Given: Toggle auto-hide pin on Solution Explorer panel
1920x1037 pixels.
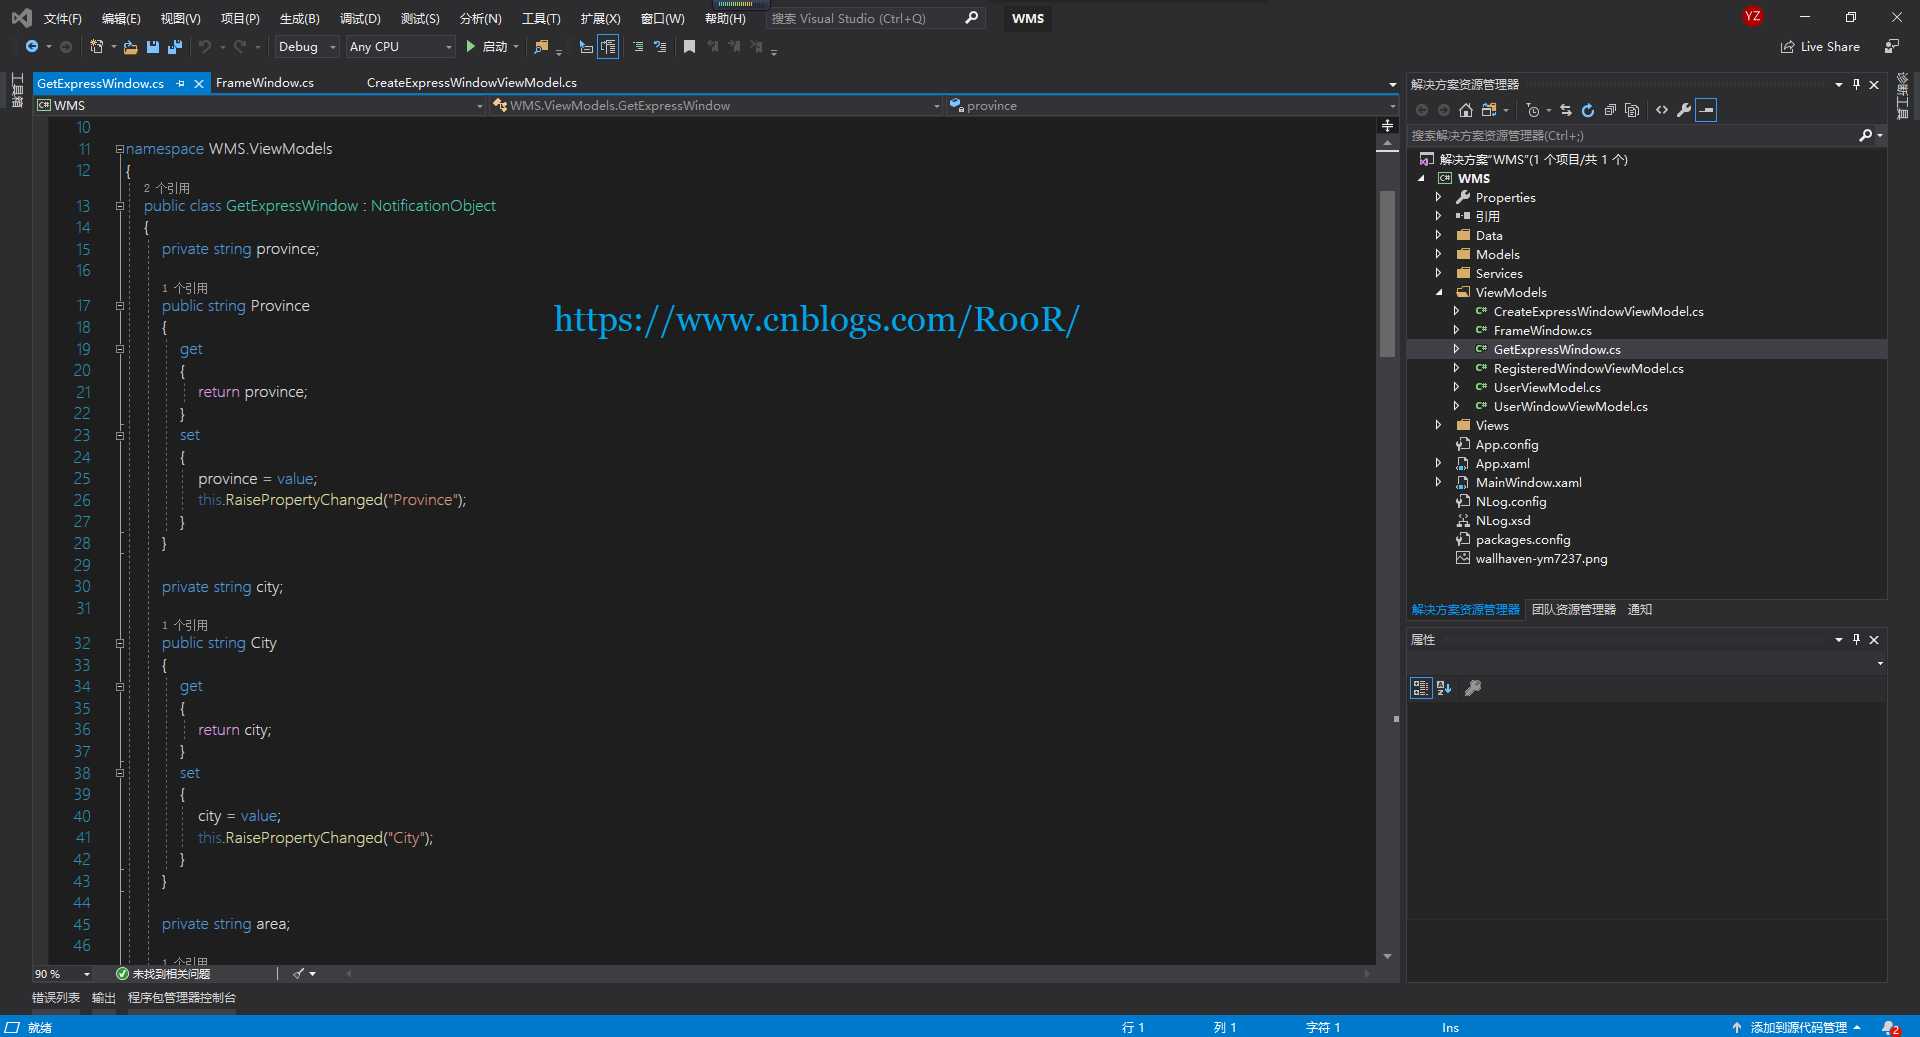Looking at the screenshot, I should click(x=1857, y=84).
